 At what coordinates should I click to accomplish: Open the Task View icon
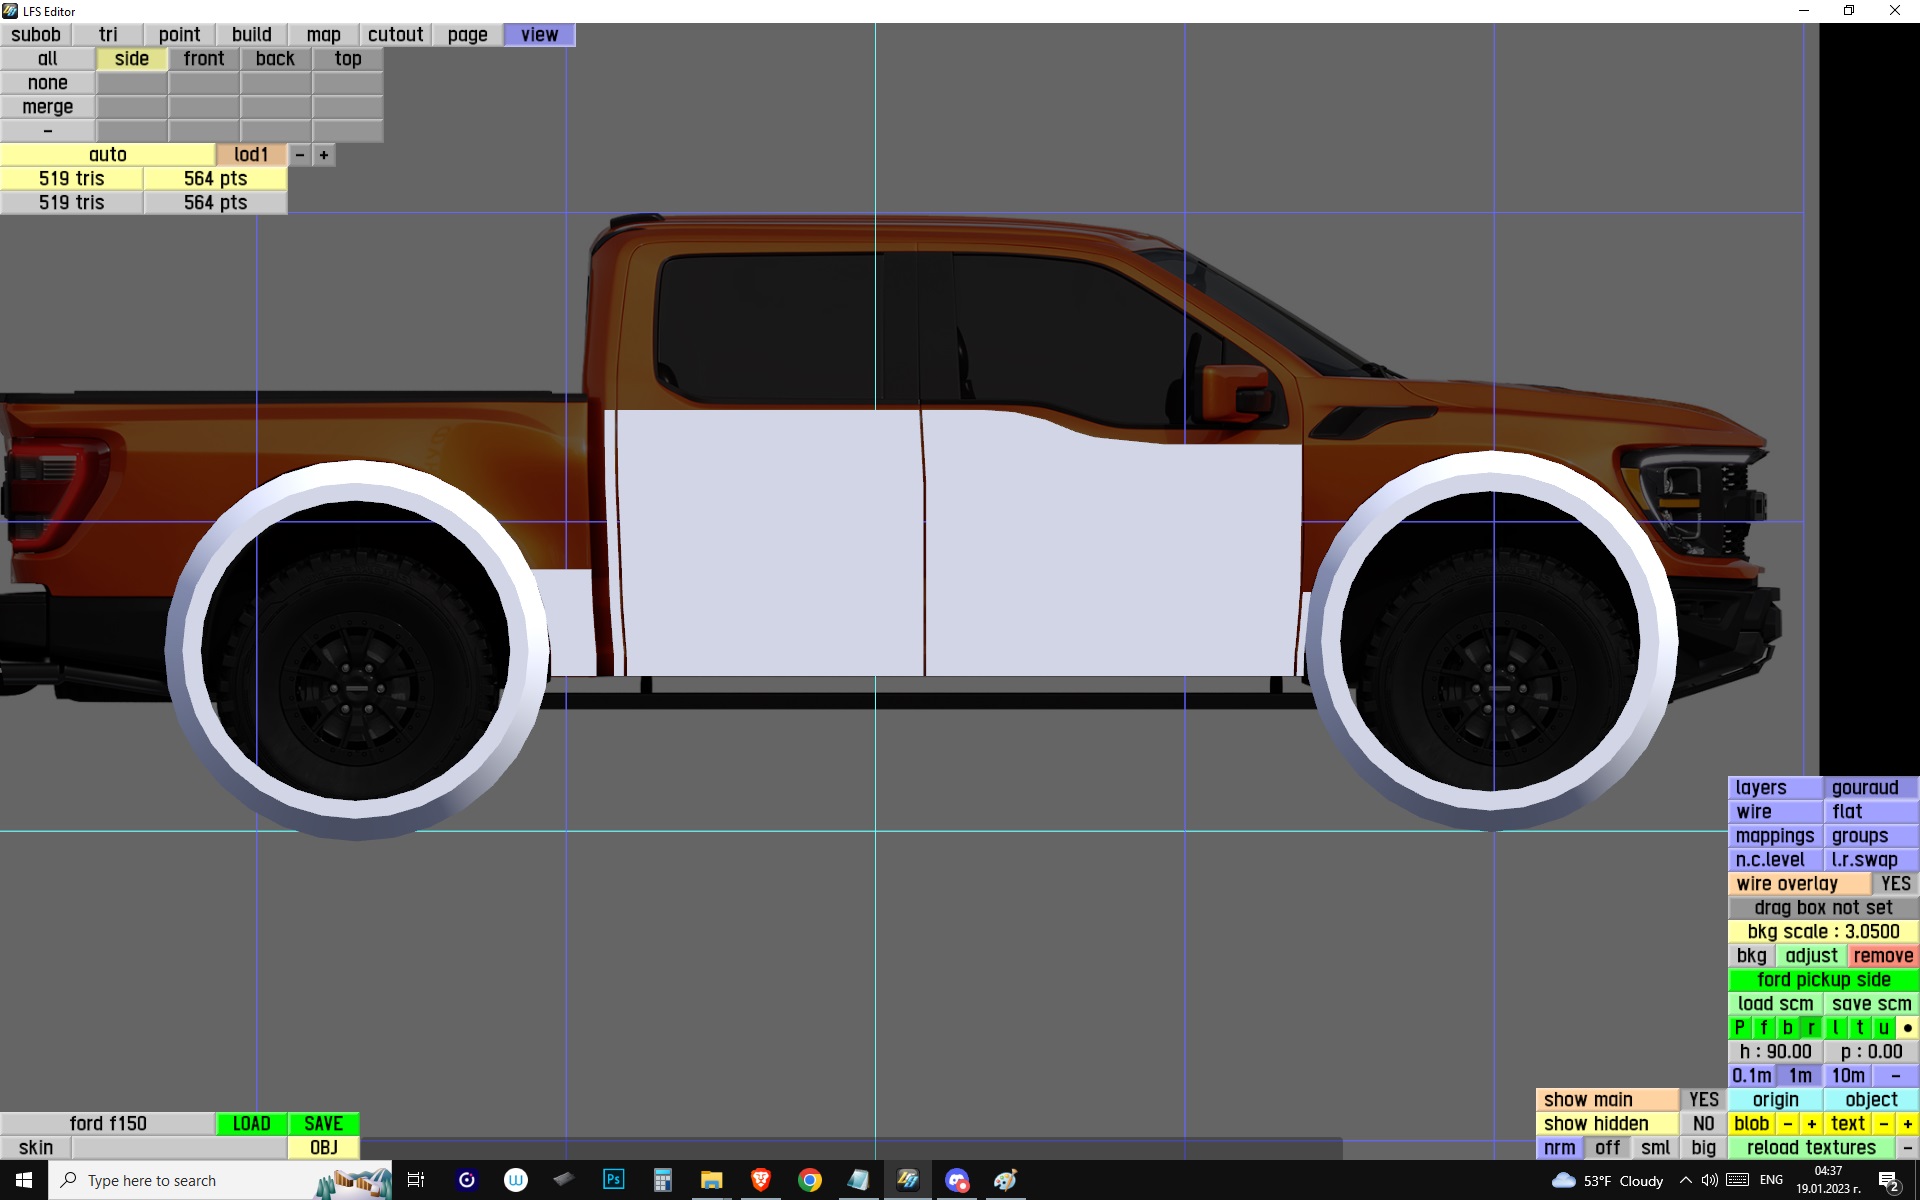(416, 1180)
